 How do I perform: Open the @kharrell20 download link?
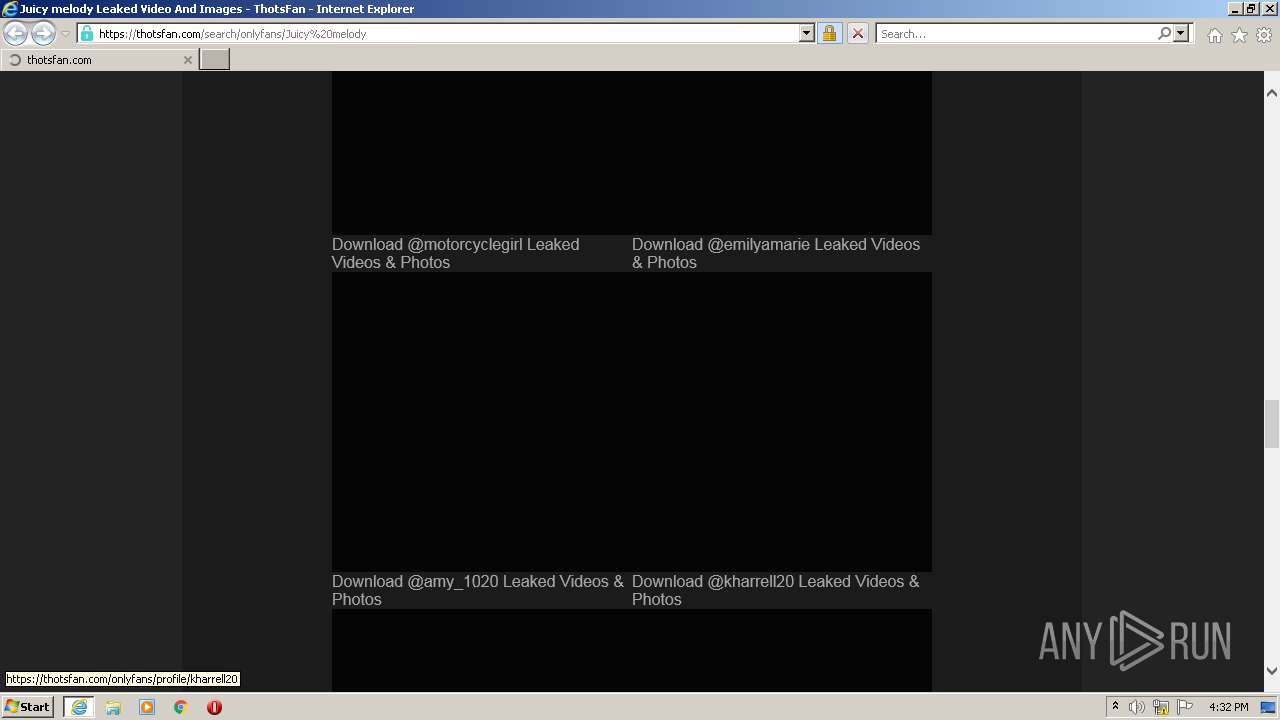(776, 590)
